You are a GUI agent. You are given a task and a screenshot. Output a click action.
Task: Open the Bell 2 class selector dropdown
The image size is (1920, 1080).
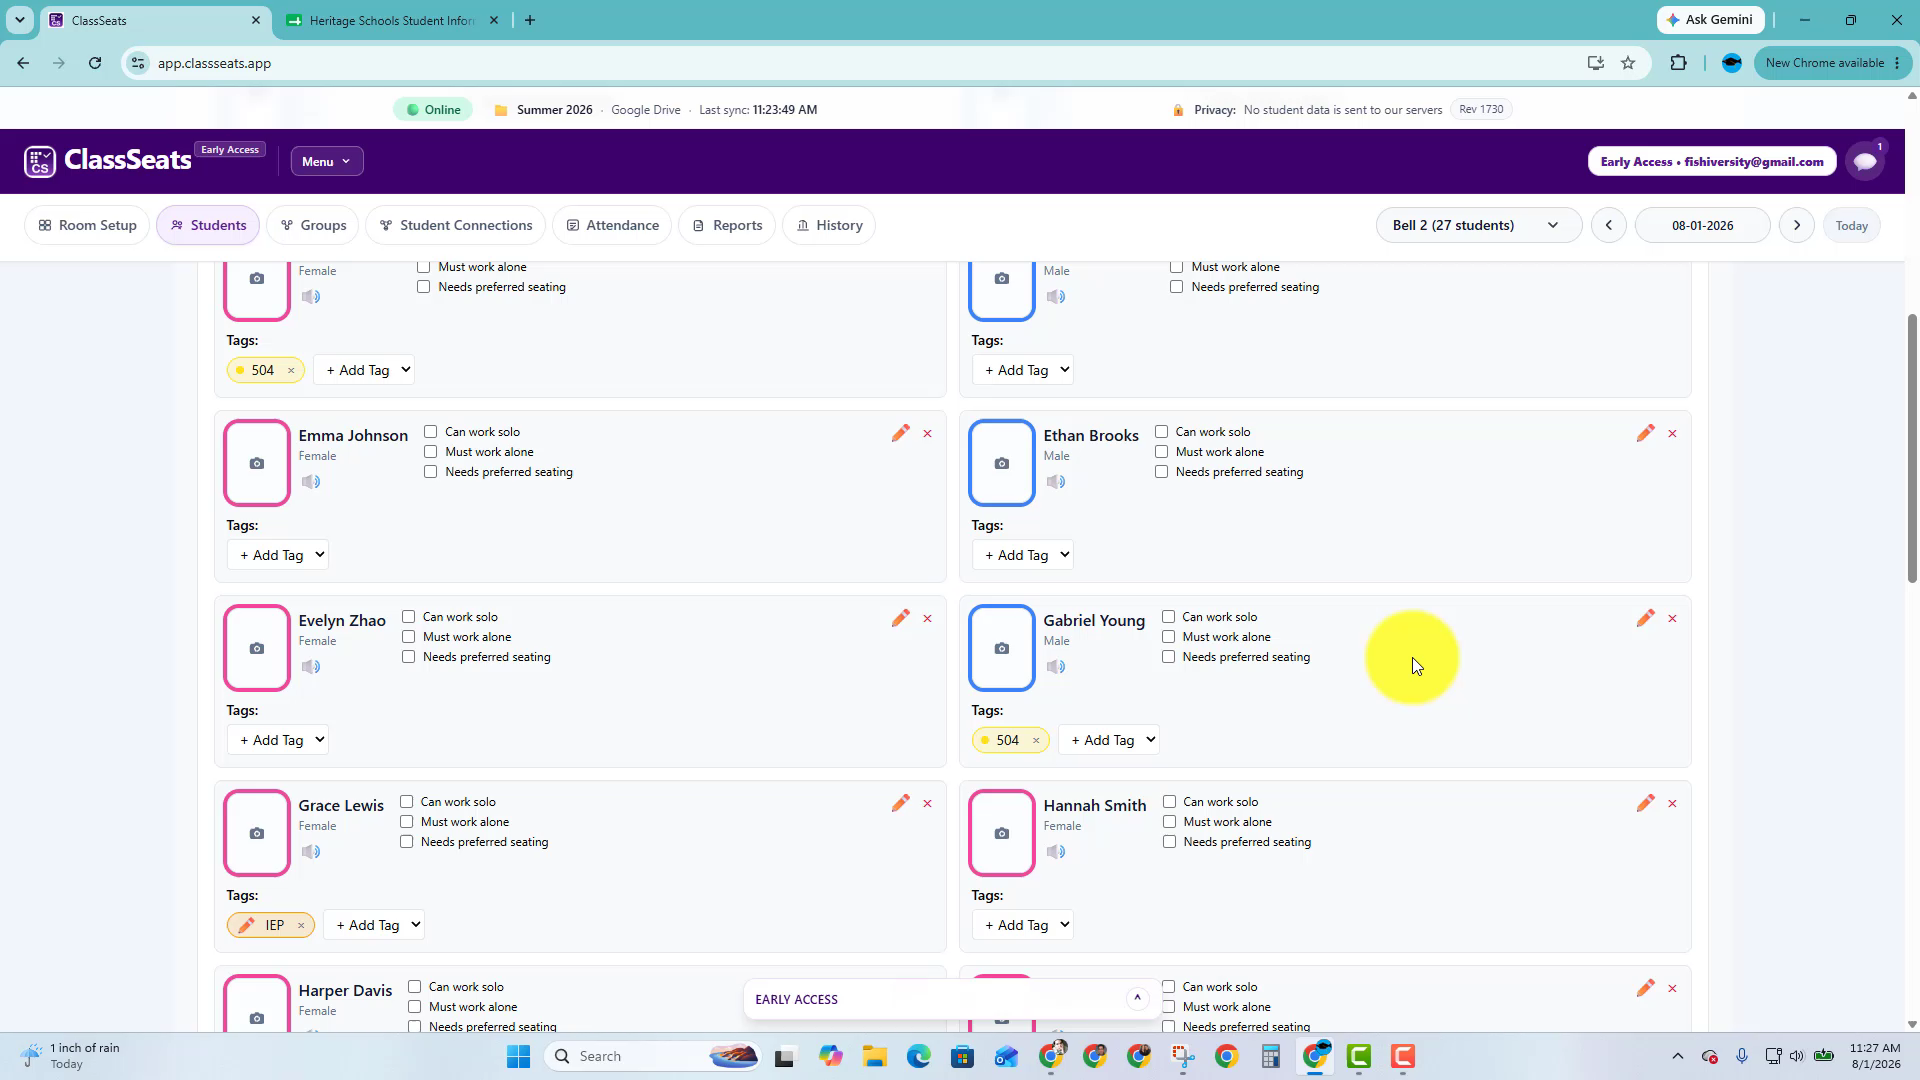pos(1478,225)
